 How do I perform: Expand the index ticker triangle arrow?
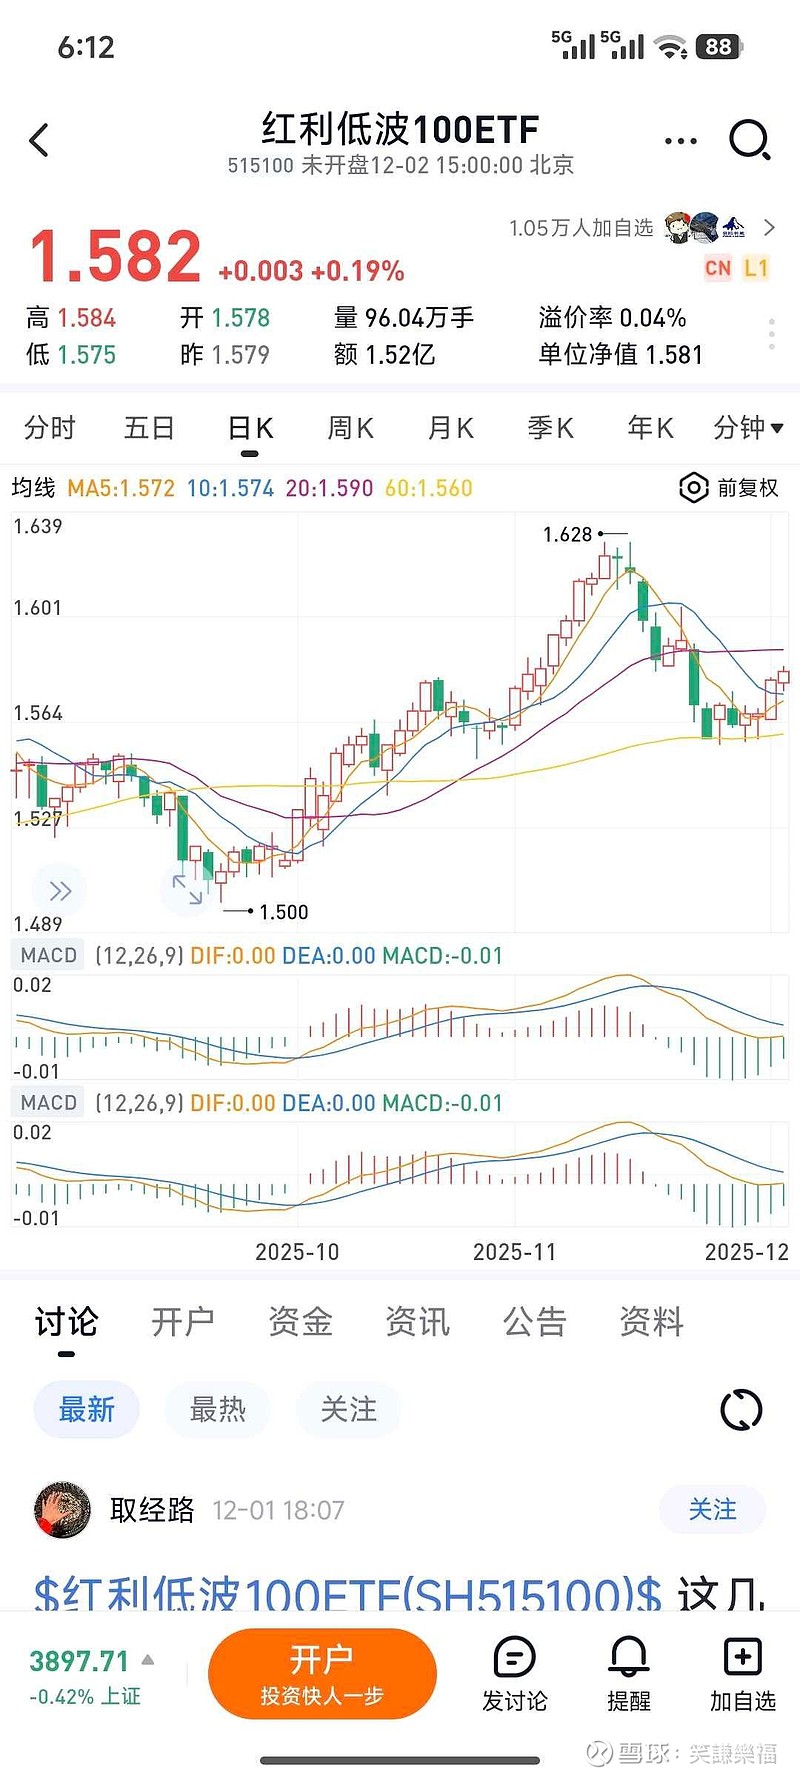(148, 1660)
